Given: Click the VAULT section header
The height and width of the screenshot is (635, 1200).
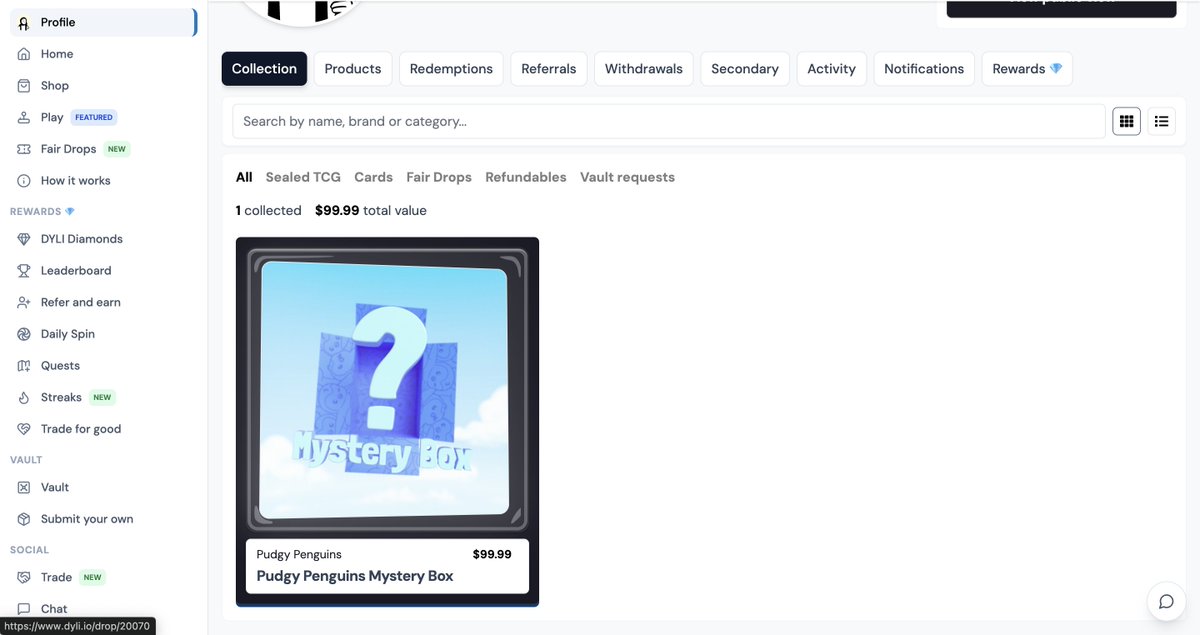Looking at the screenshot, I should (x=26, y=460).
